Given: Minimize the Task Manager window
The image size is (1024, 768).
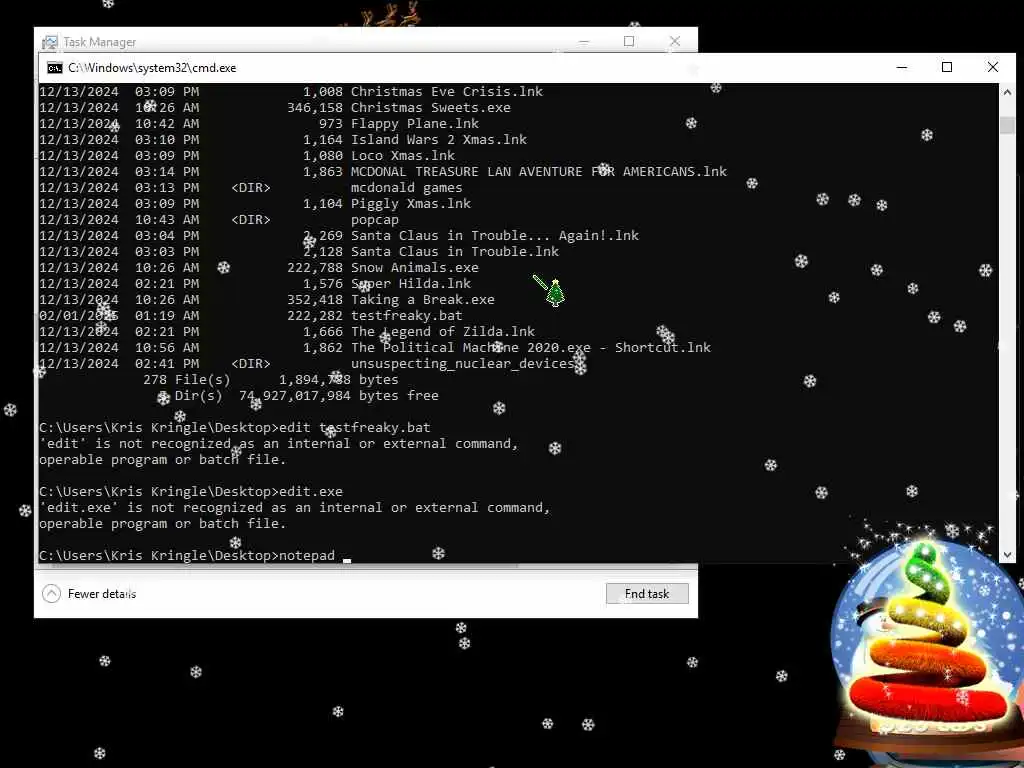Looking at the screenshot, I should pyautogui.click(x=584, y=41).
